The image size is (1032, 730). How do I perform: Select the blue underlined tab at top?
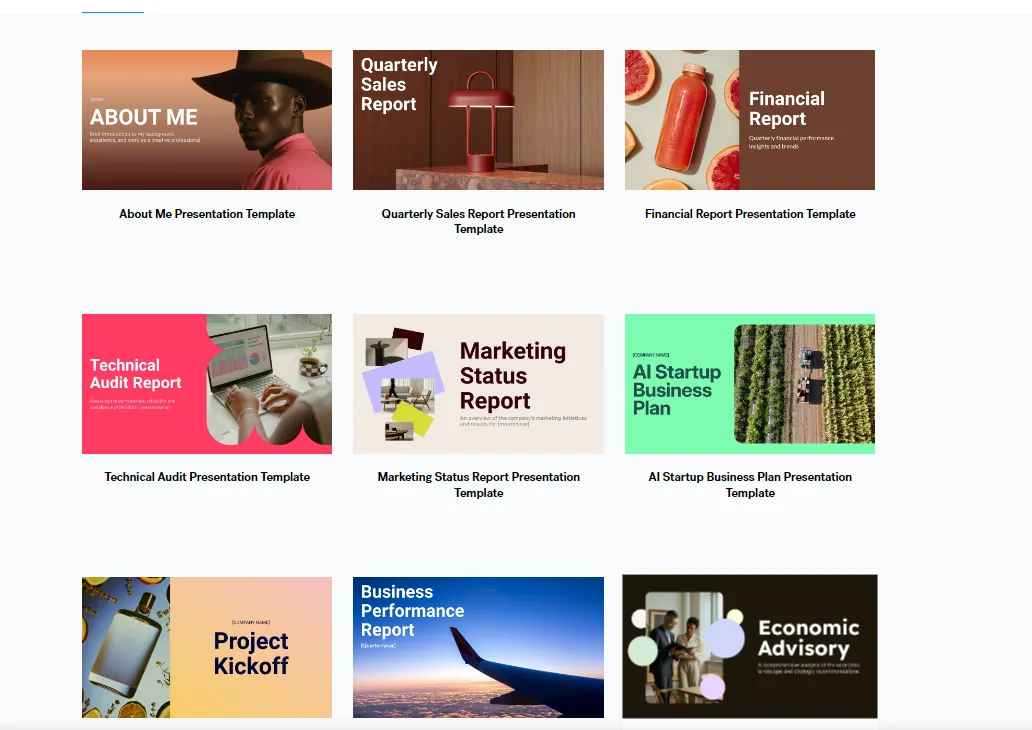(x=113, y=11)
